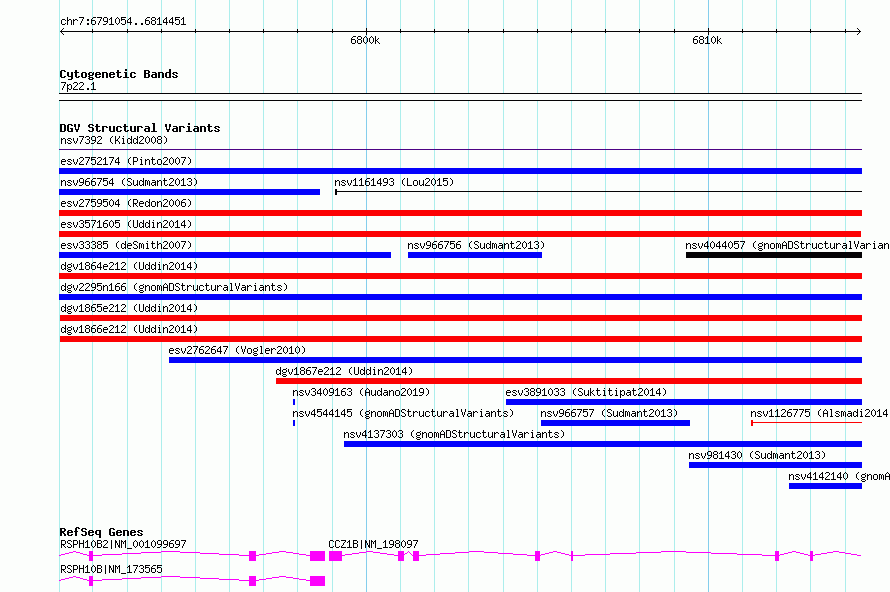Click the nsv966757 (Sudmant2013) blue bar
This screenshot has height=592, width=890.
(x=615, y=423)
